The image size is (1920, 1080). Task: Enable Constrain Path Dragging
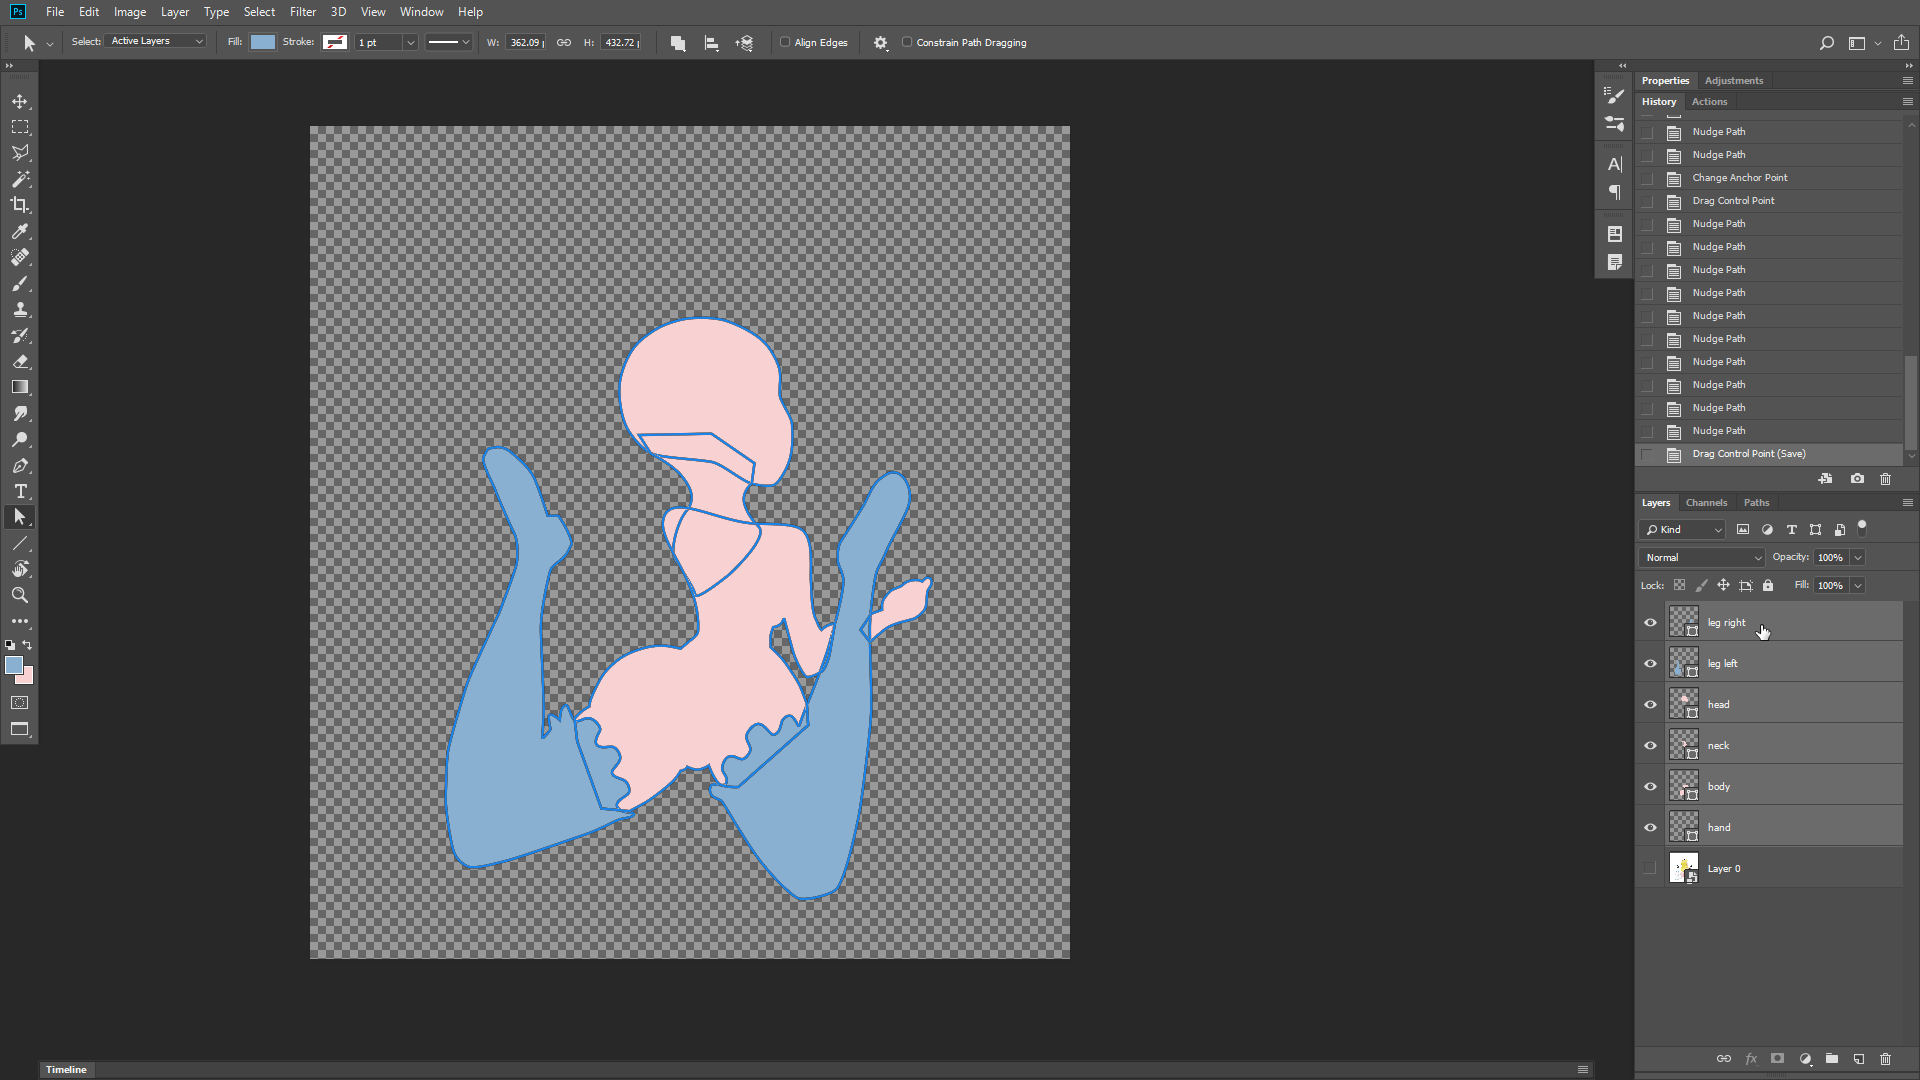coord(907,42)
